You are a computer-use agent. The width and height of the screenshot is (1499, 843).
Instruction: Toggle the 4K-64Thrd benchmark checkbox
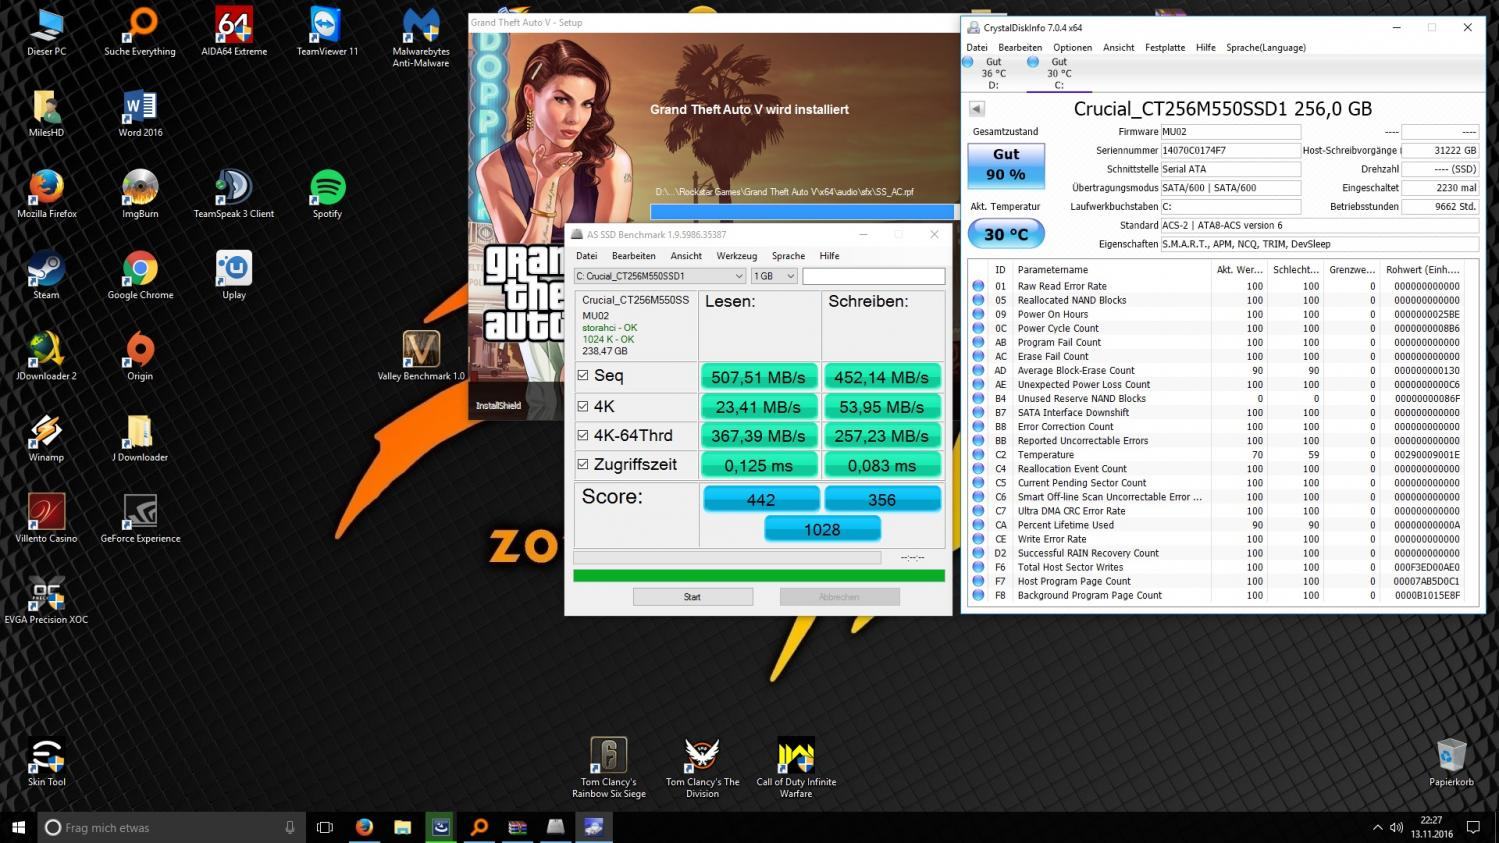[583, 435]
